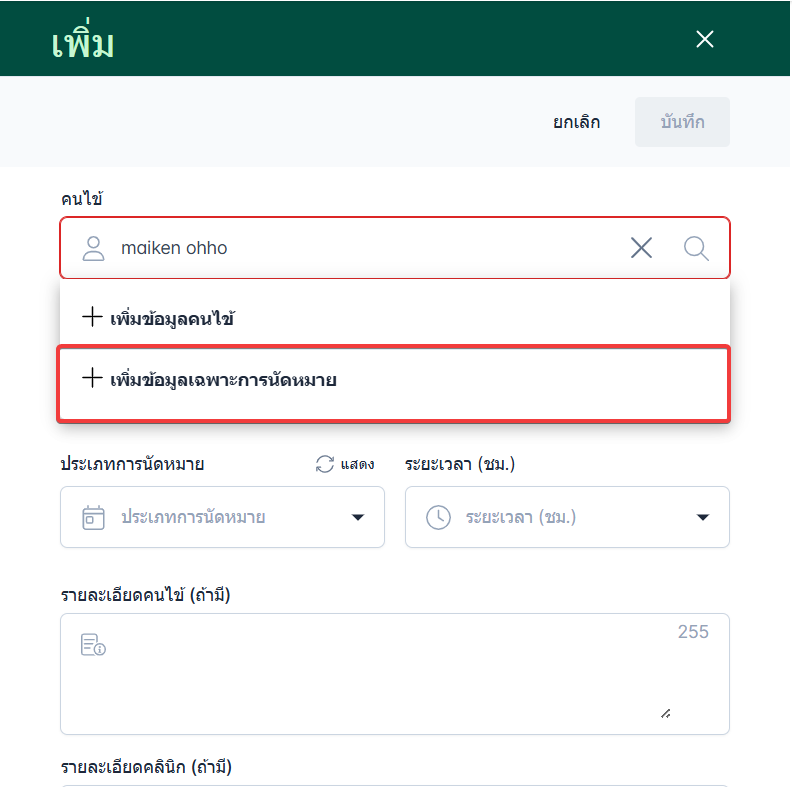The height and width of the screenshot is (787, 792).
Task: Close the เพิ่ม dialog with X
Action: (x=705, y=39)
